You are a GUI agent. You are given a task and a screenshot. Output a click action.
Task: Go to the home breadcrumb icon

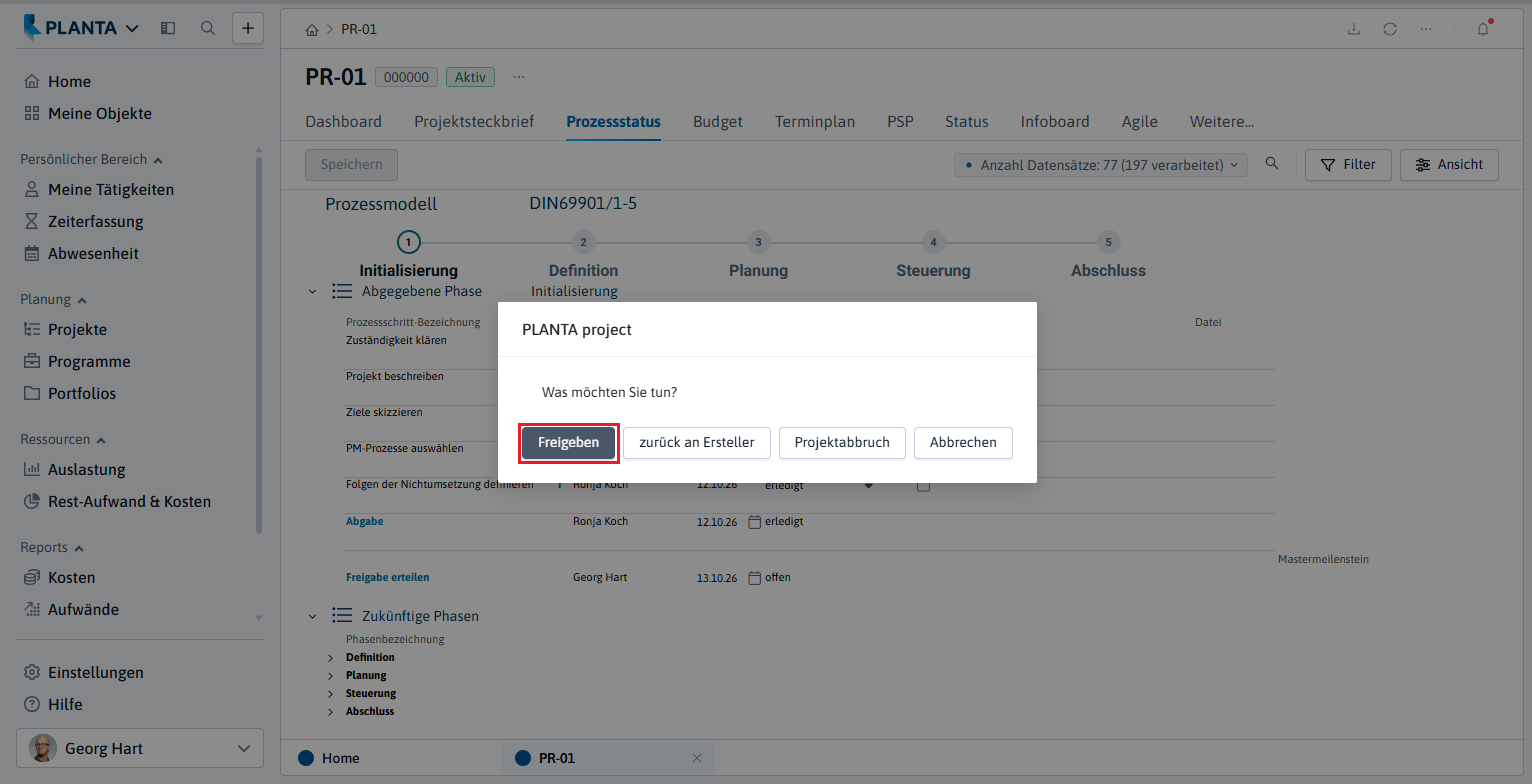(x=312, y=29)
